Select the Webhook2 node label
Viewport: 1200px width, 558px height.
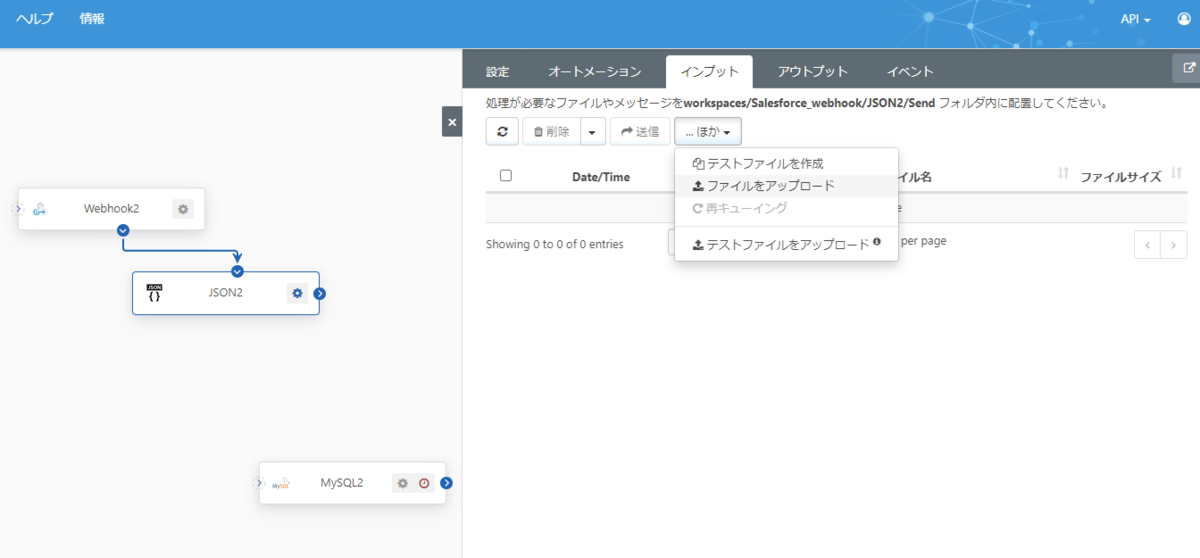pos(111,209)
